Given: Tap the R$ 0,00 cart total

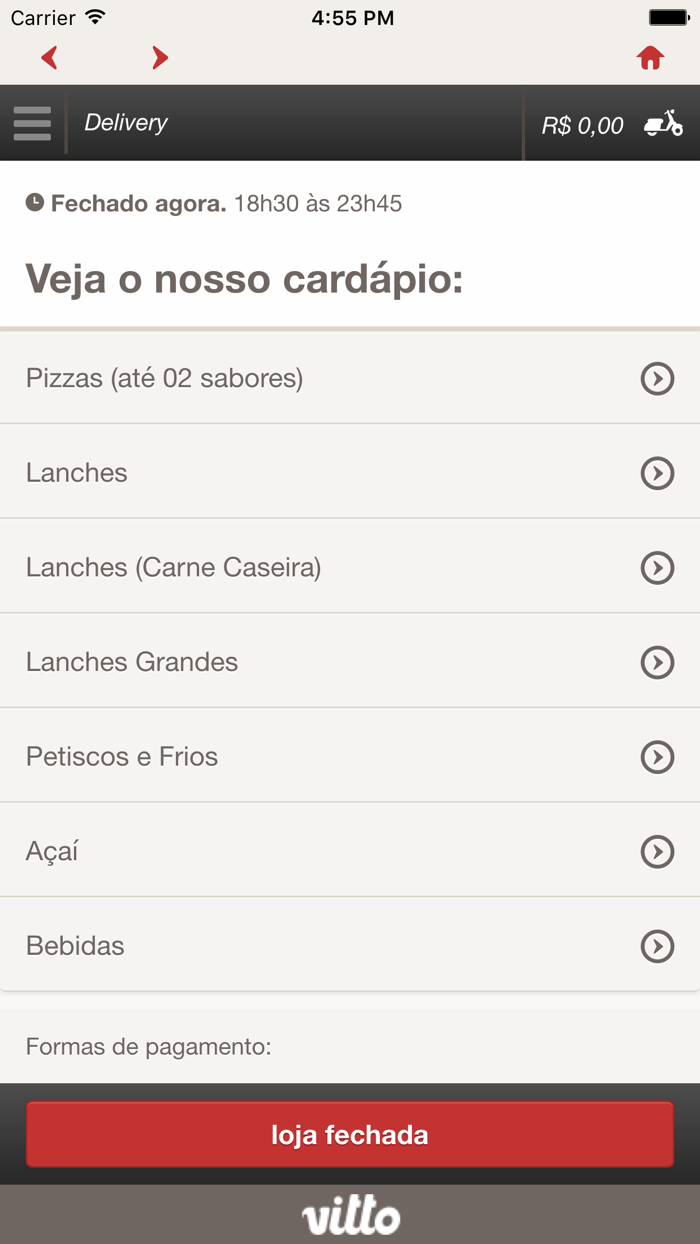Looking at the screenshot, I should click(x=581, y=123).
